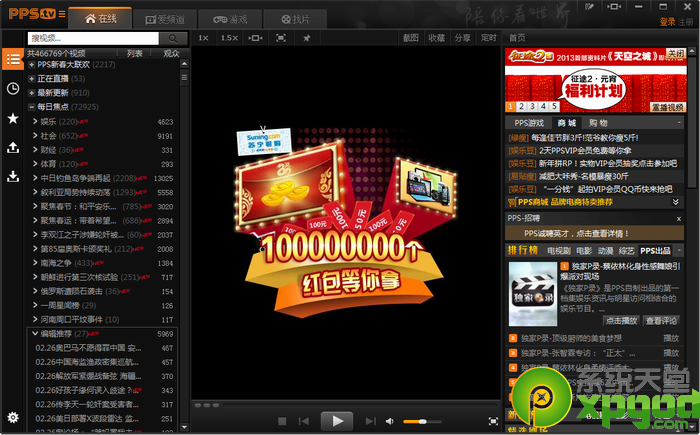Switch to the 购物 tab
This screenshot has width=700, height=435.
tap(598, 123)
